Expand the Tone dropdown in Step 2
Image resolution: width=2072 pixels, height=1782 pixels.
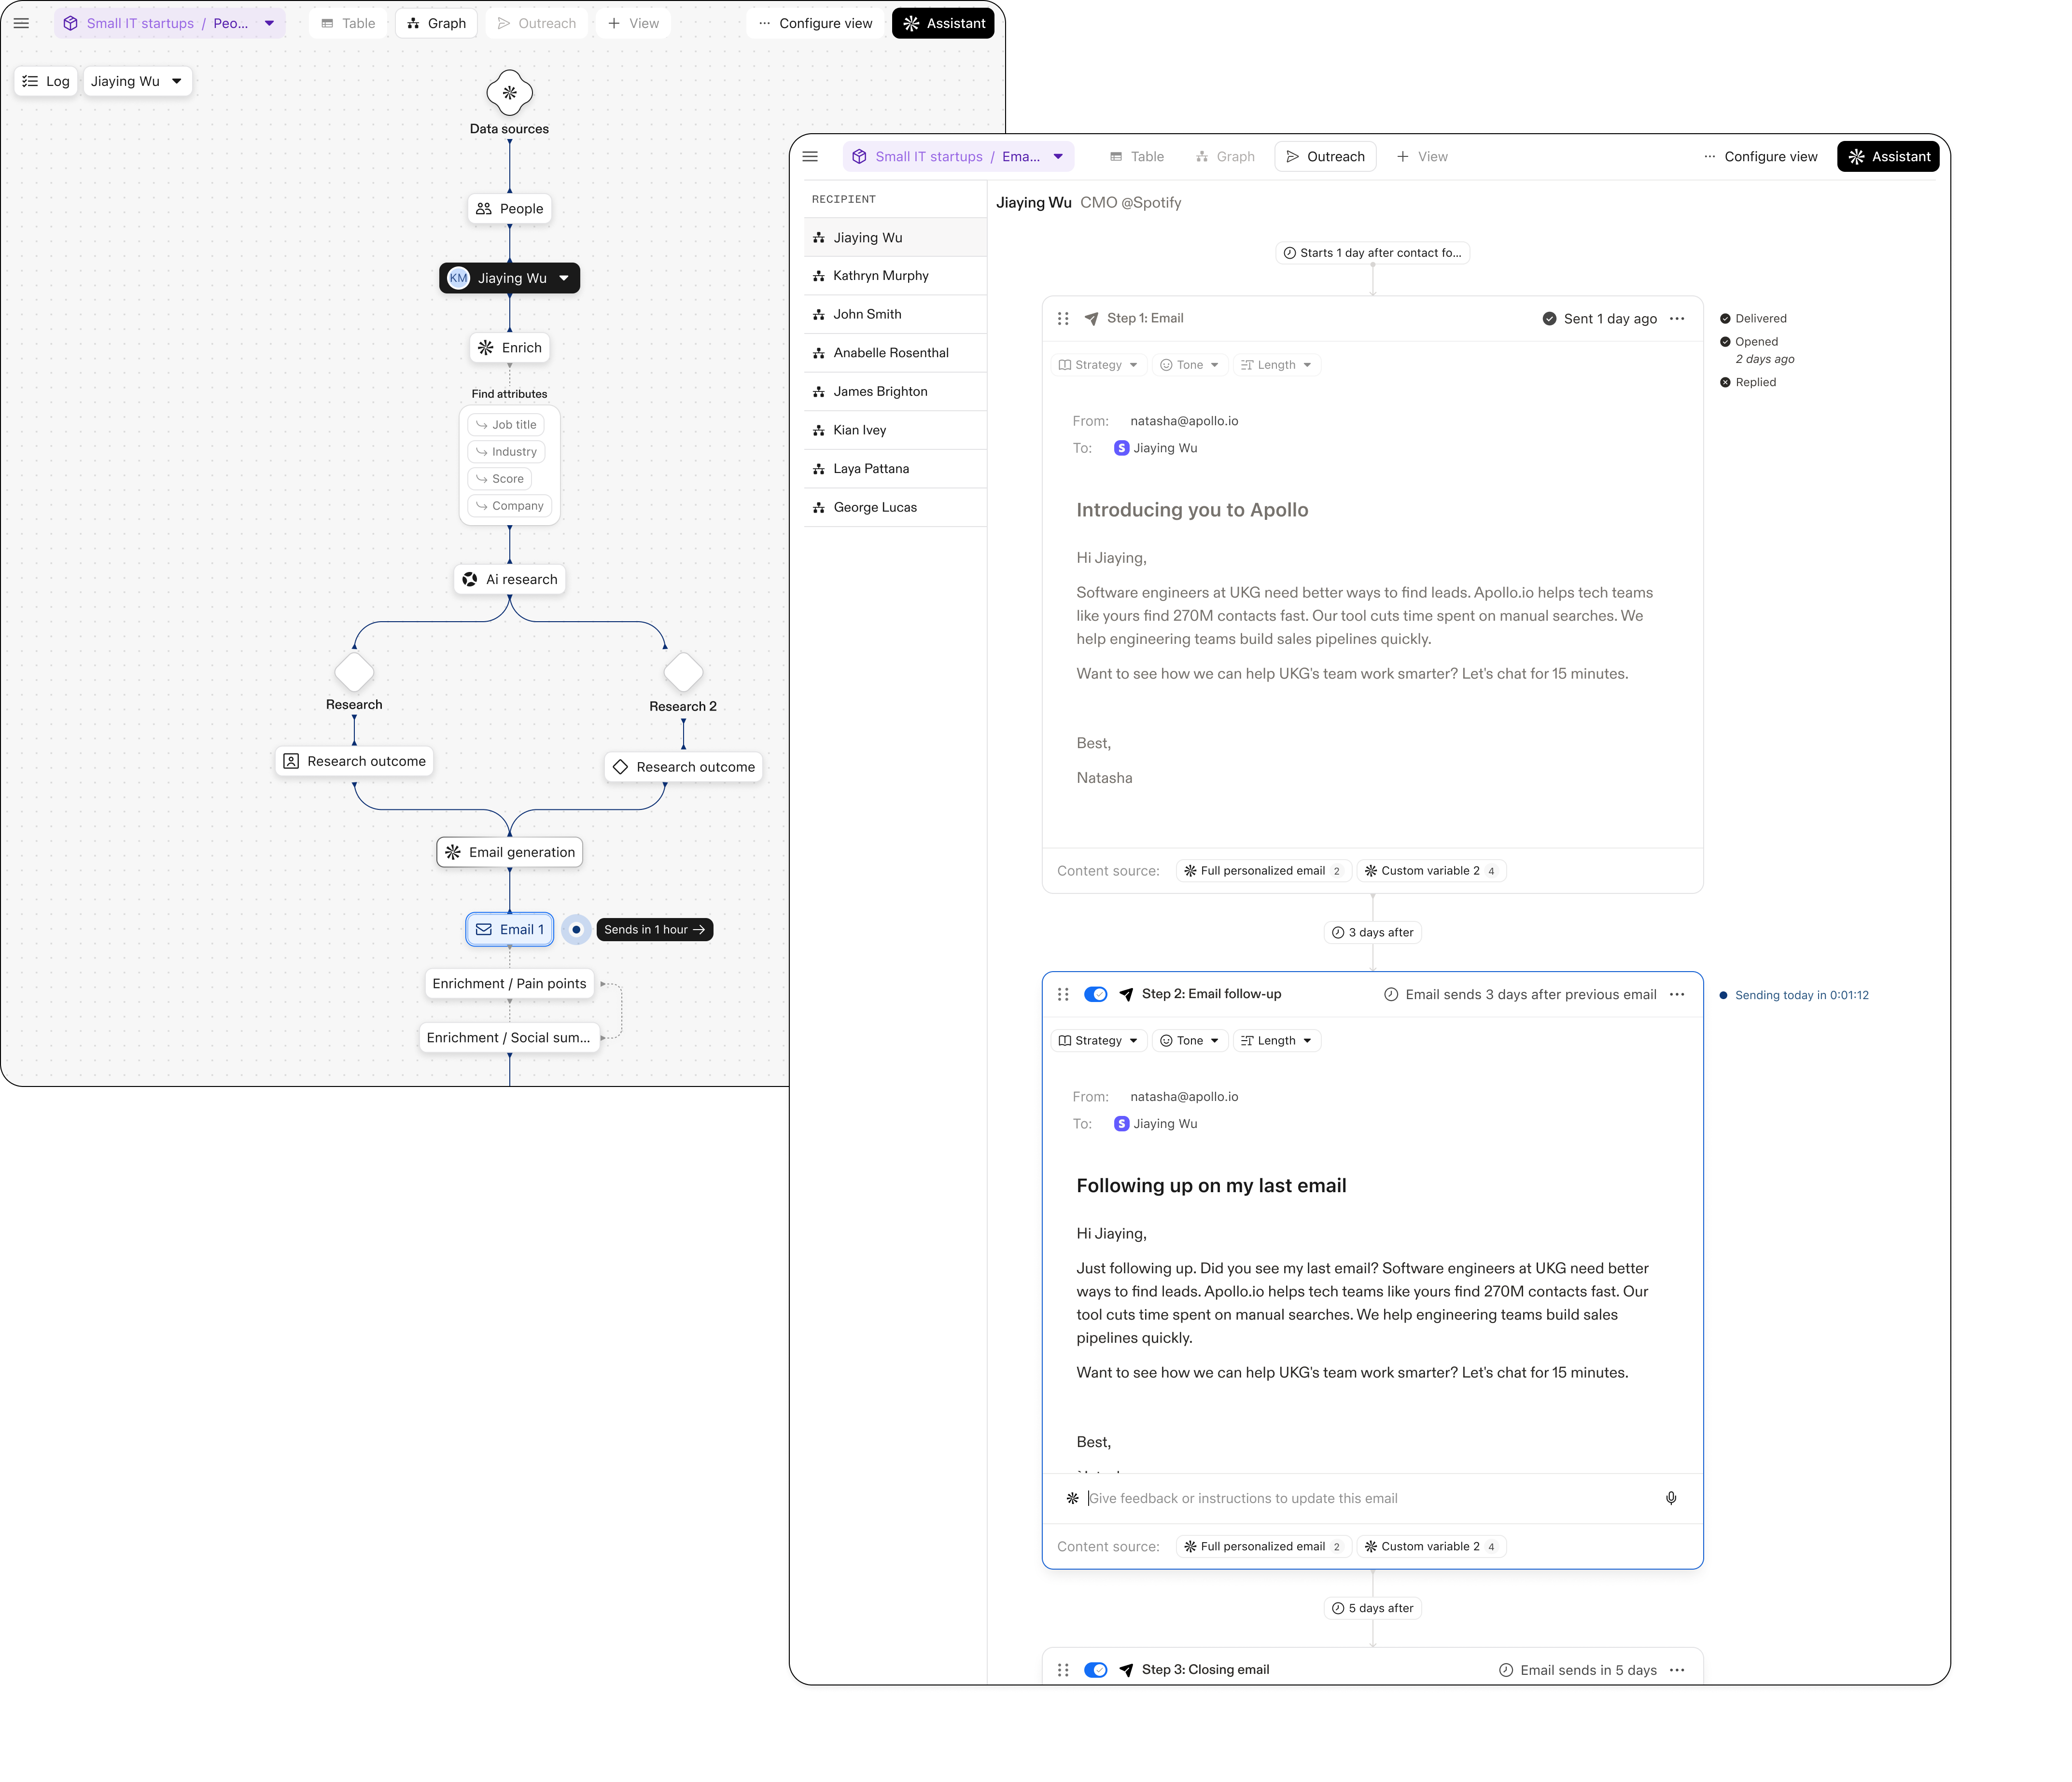pyautogui.click(x=1189, y=1041)
